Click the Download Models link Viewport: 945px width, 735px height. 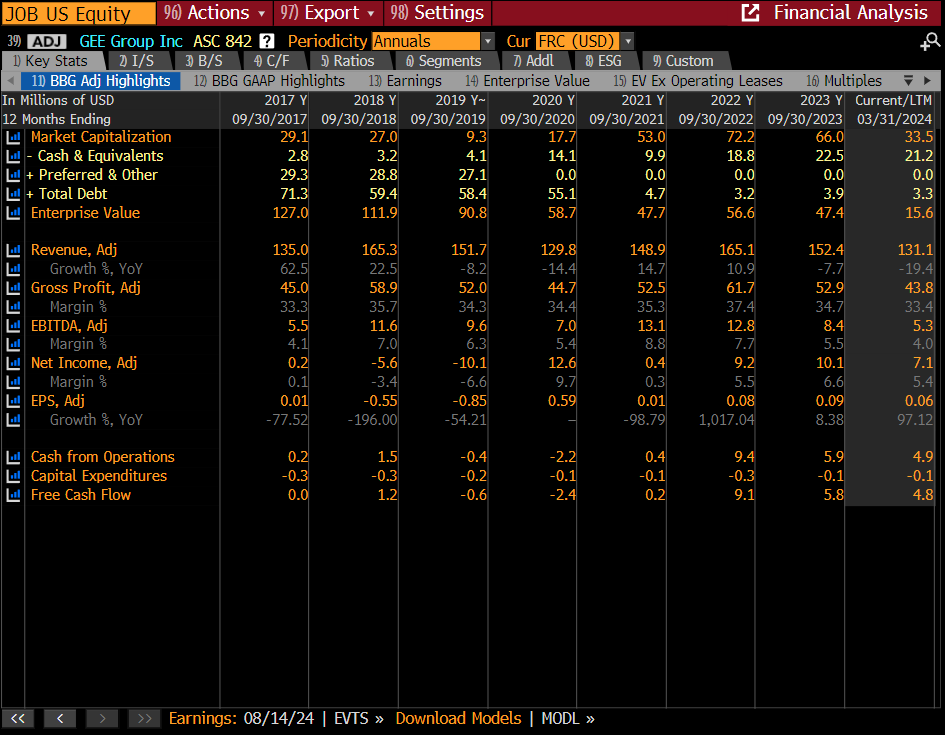tap(458, 718)
